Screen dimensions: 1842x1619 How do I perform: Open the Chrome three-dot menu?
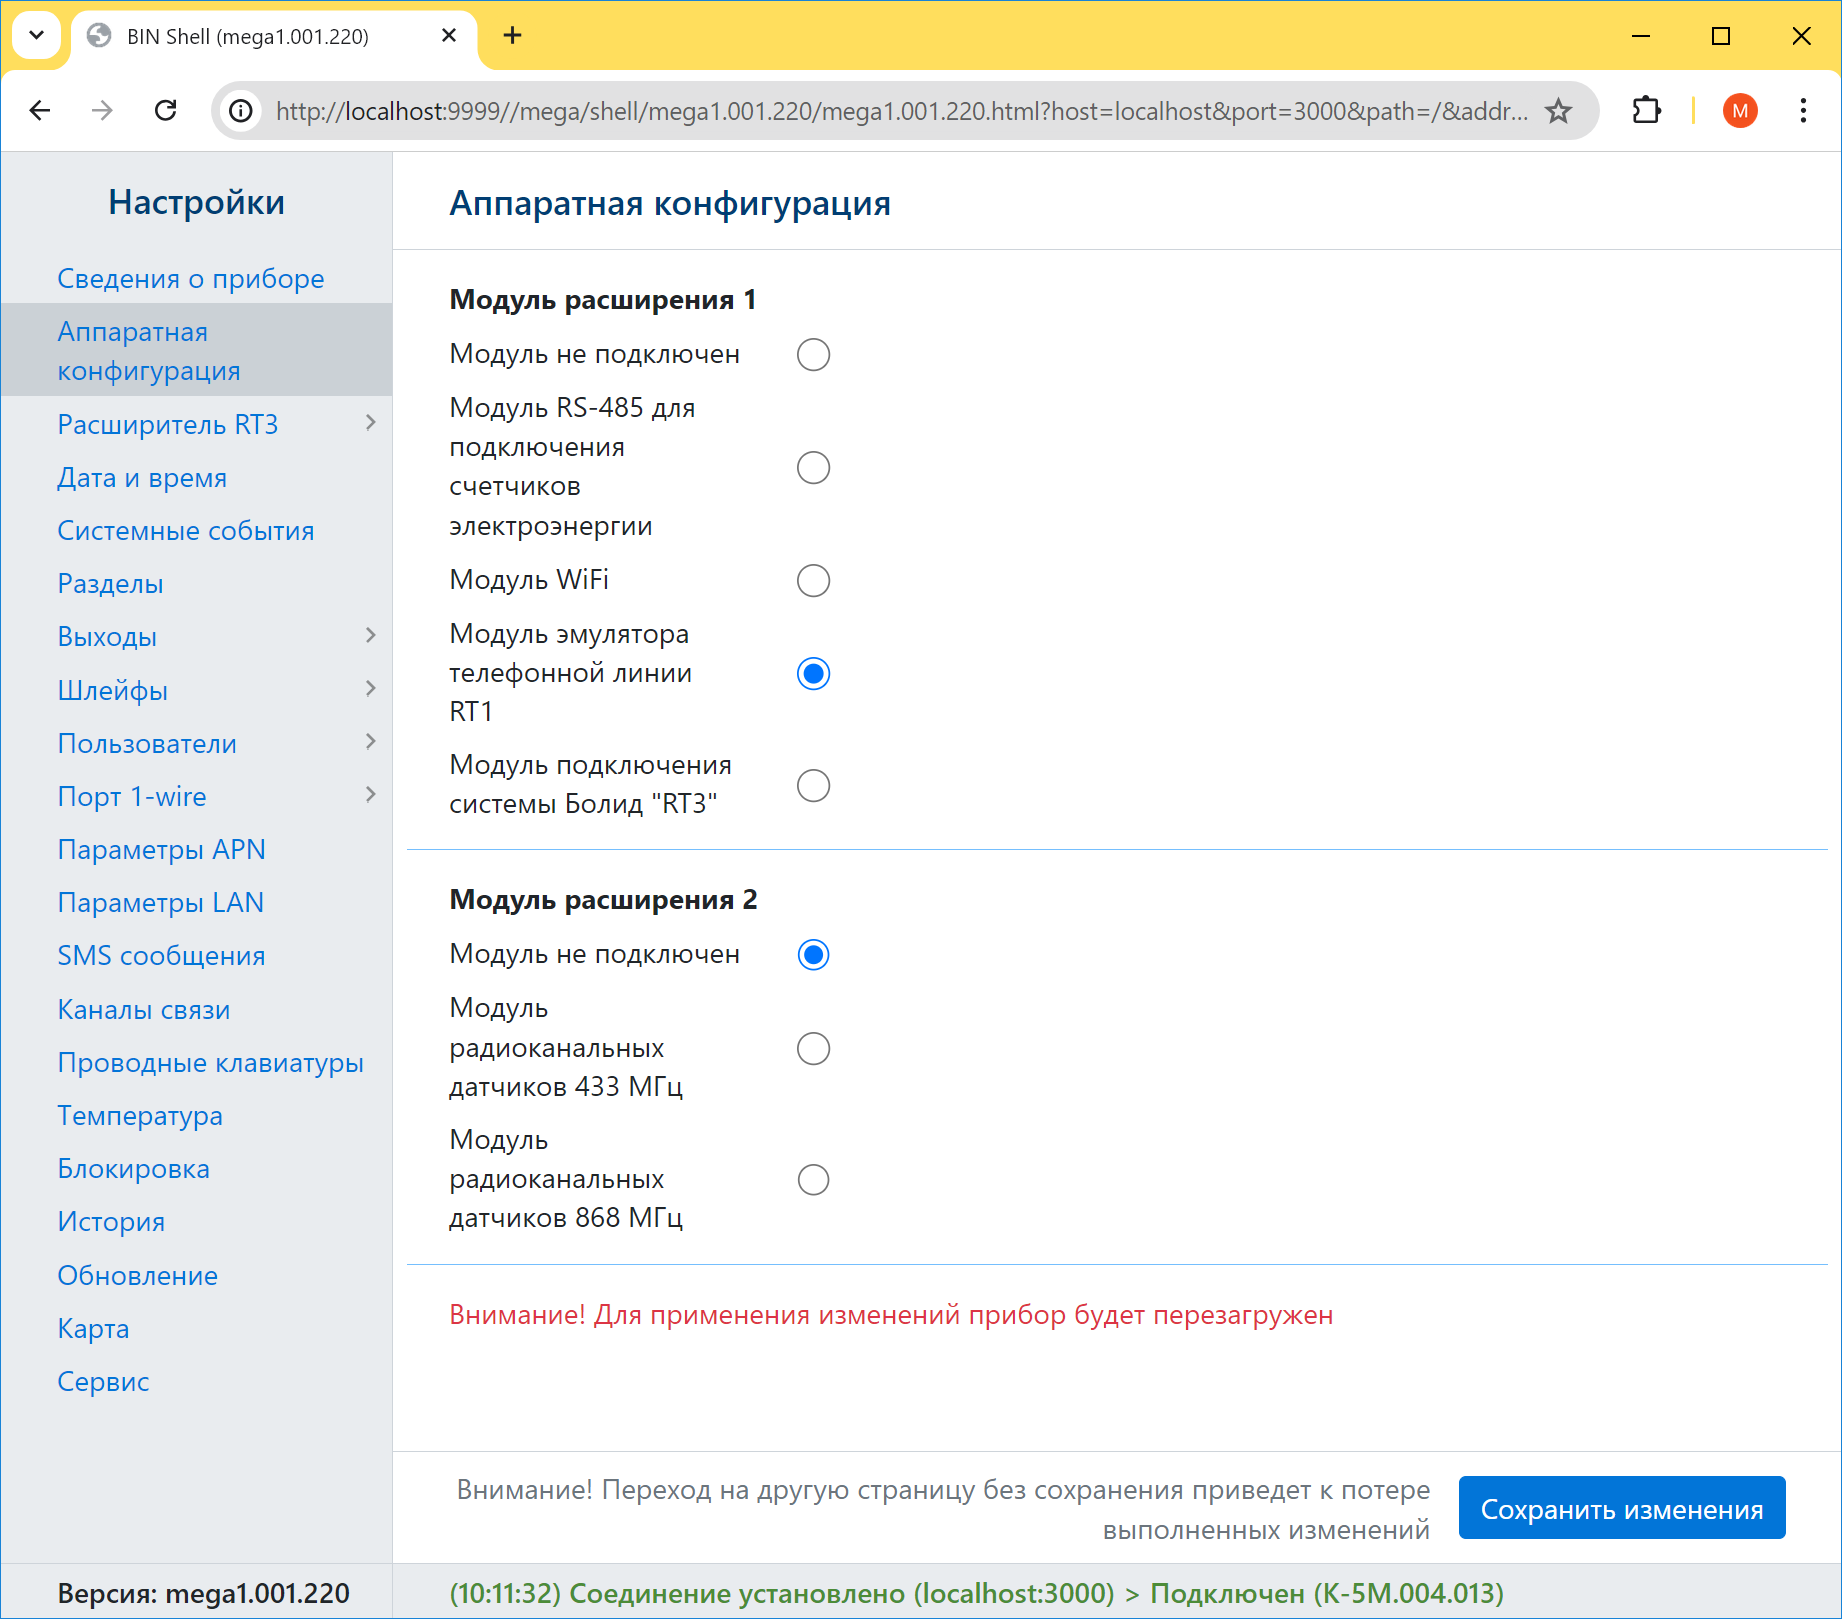pyautogui.click(x=1803, y=110)
